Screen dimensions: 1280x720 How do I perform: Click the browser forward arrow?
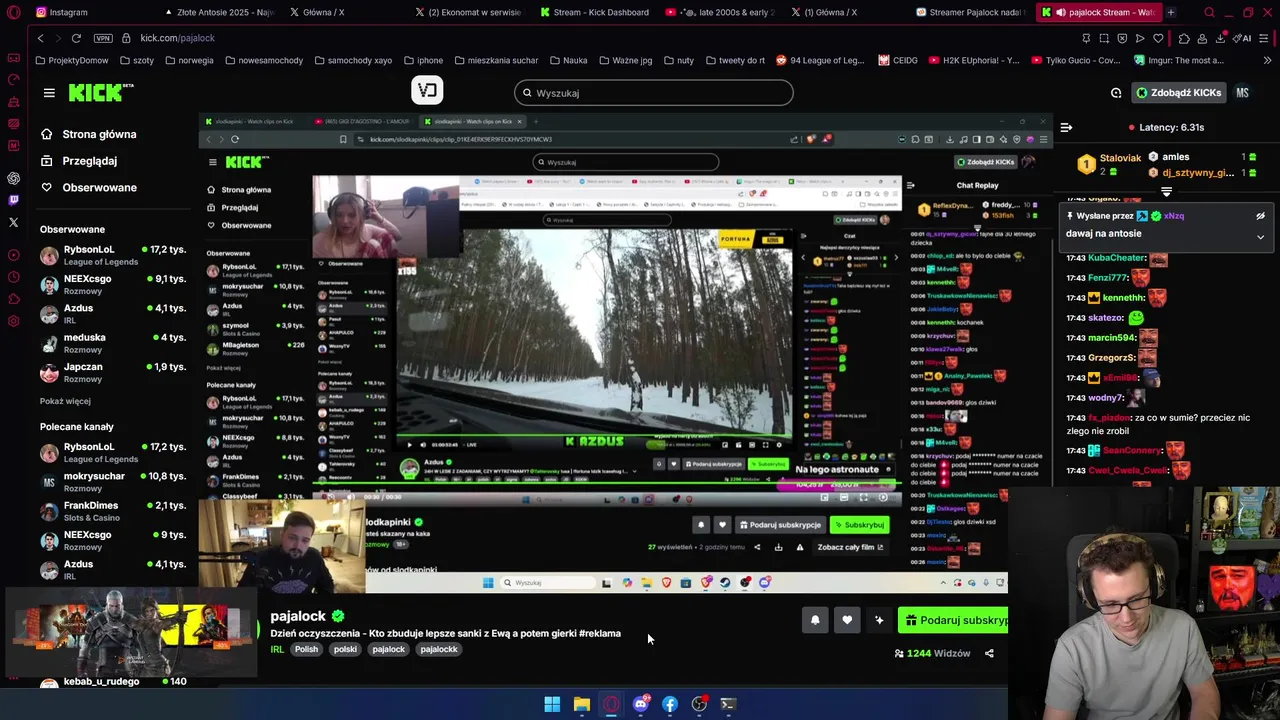click(57, 38)
